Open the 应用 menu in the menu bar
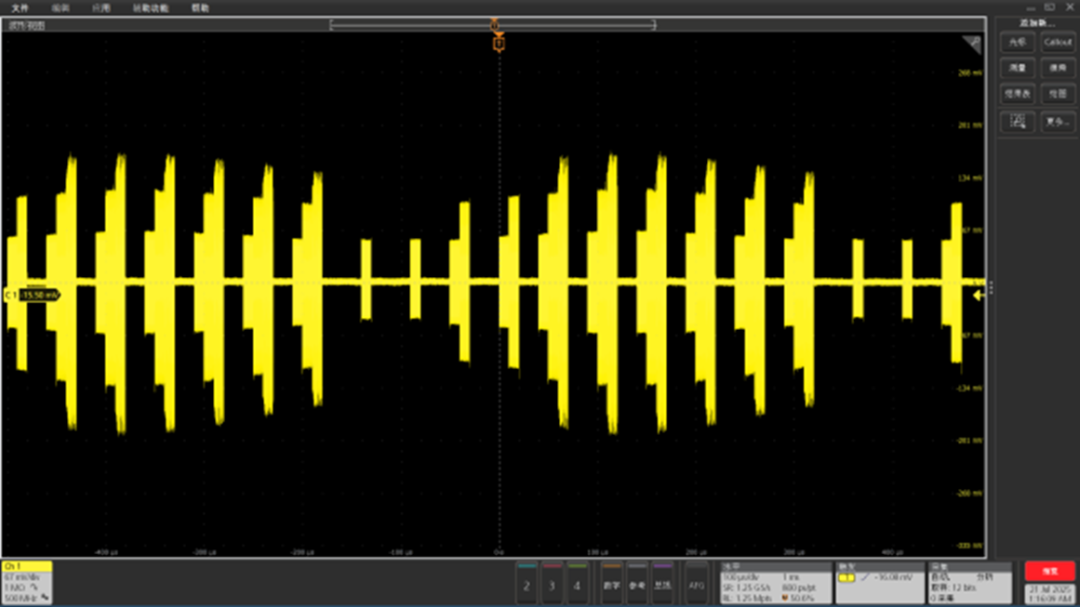The image size is (1080, 607). [x=101, y=8]
